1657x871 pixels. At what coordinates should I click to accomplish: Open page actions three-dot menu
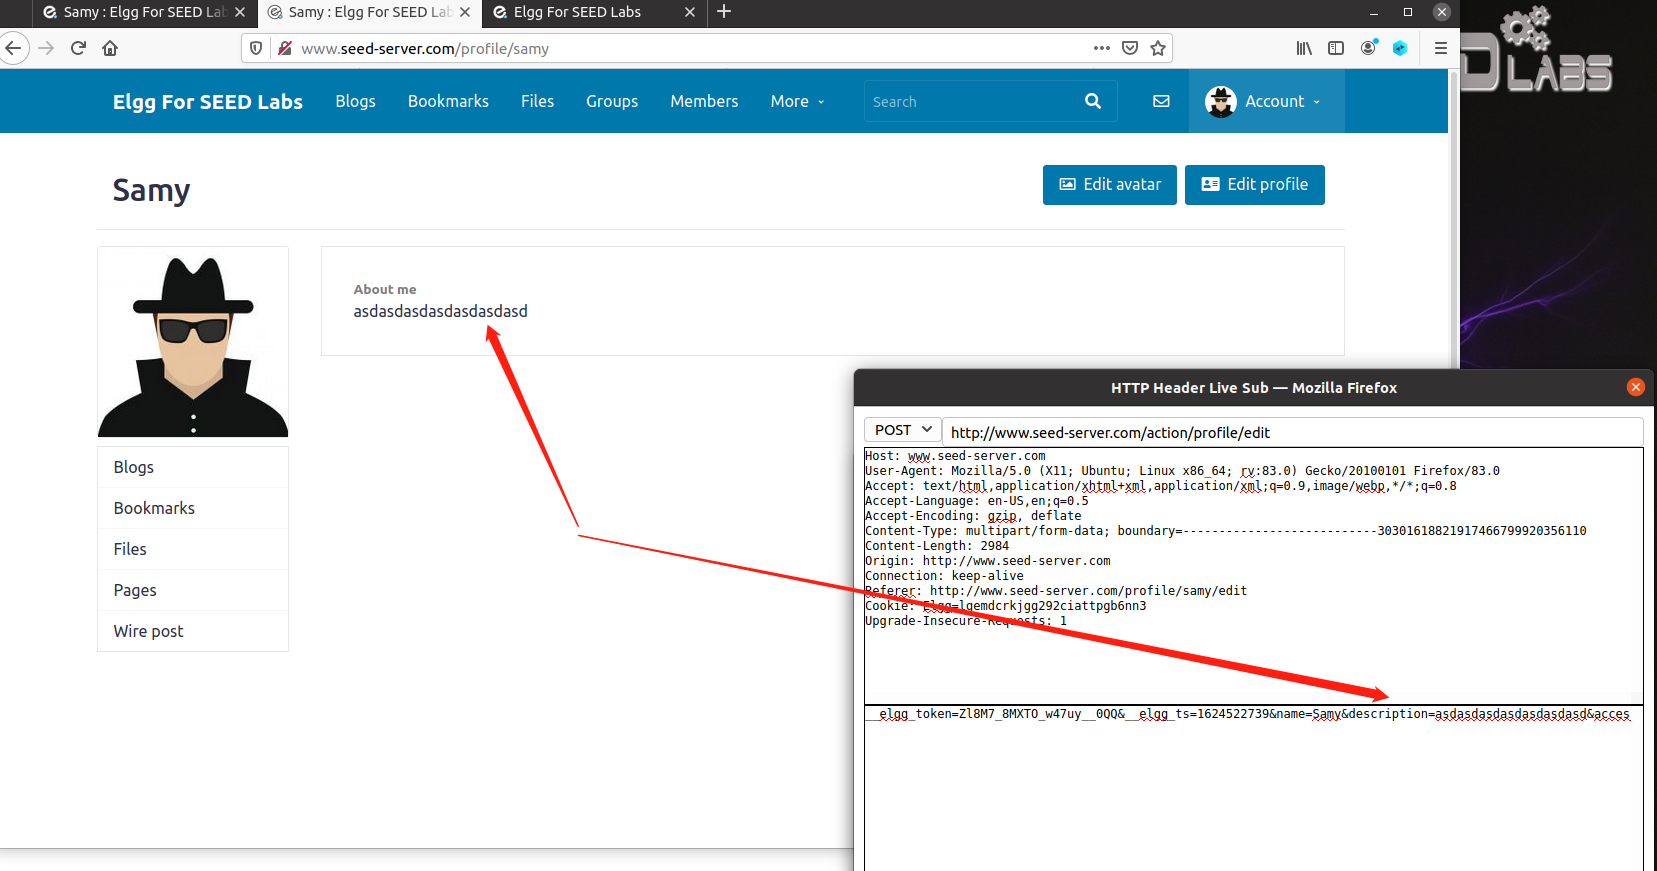pos(1102,48)
